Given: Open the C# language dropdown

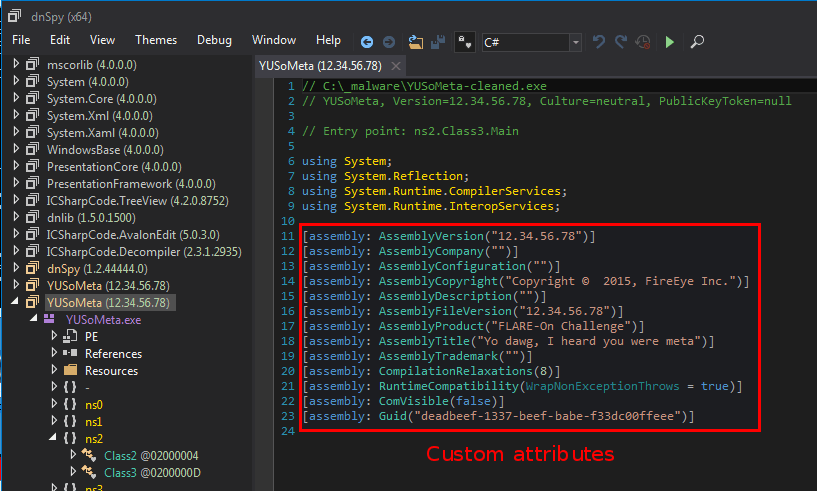Looking at the screenshot, I should point(575,42).
